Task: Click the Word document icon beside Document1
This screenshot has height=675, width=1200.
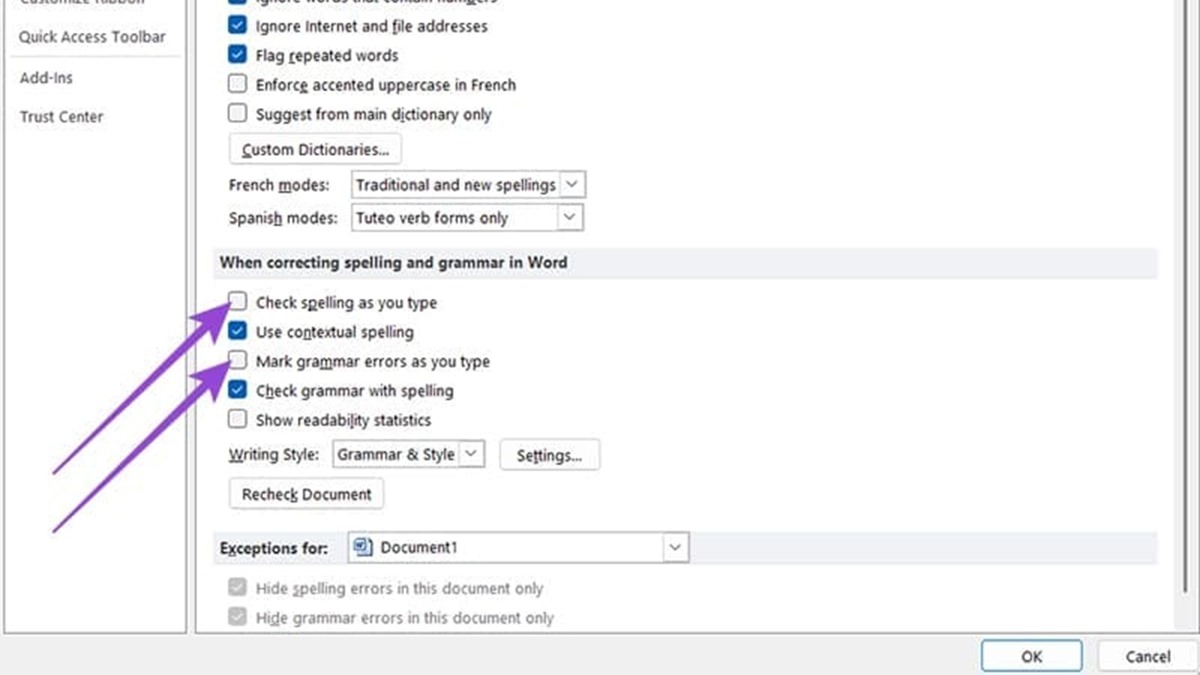Action: pyautogui.click(x=363, y=548)
